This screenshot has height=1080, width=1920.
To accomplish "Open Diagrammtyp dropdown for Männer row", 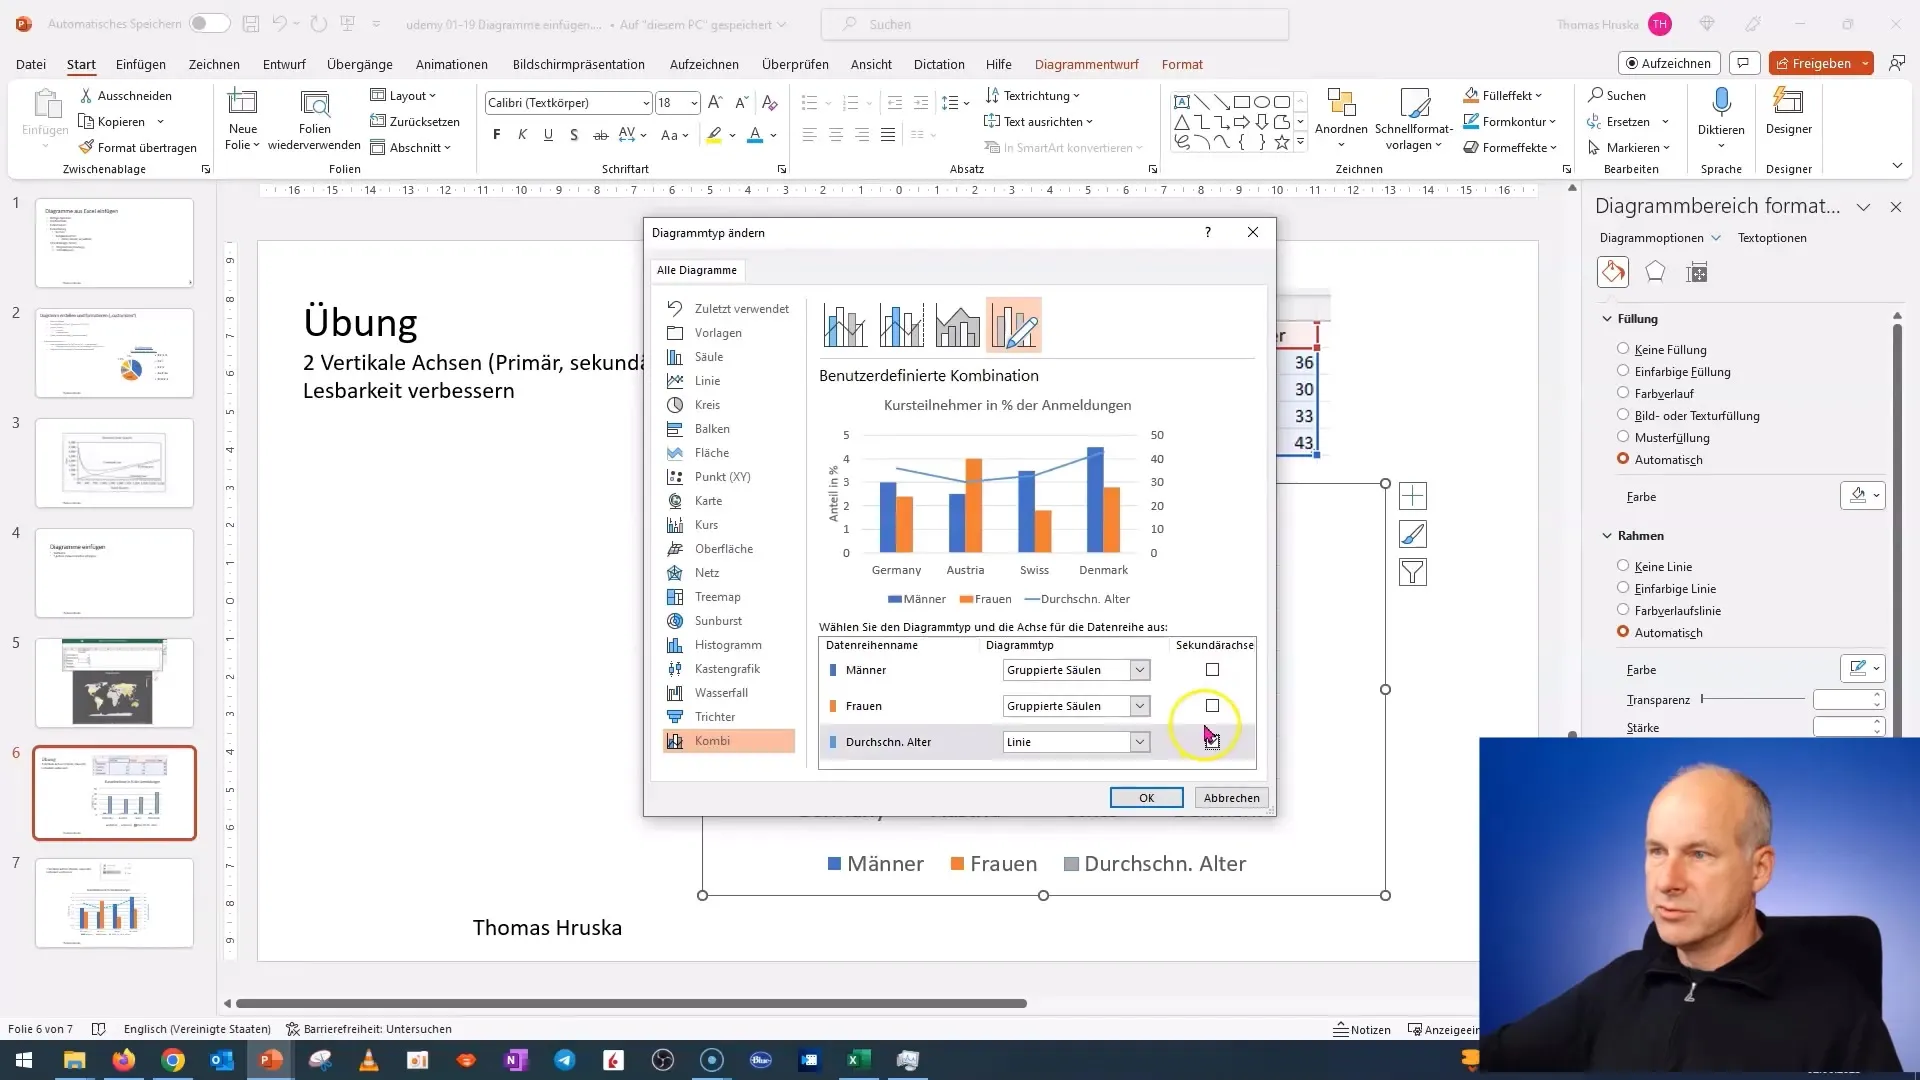I will point(1137,669).
